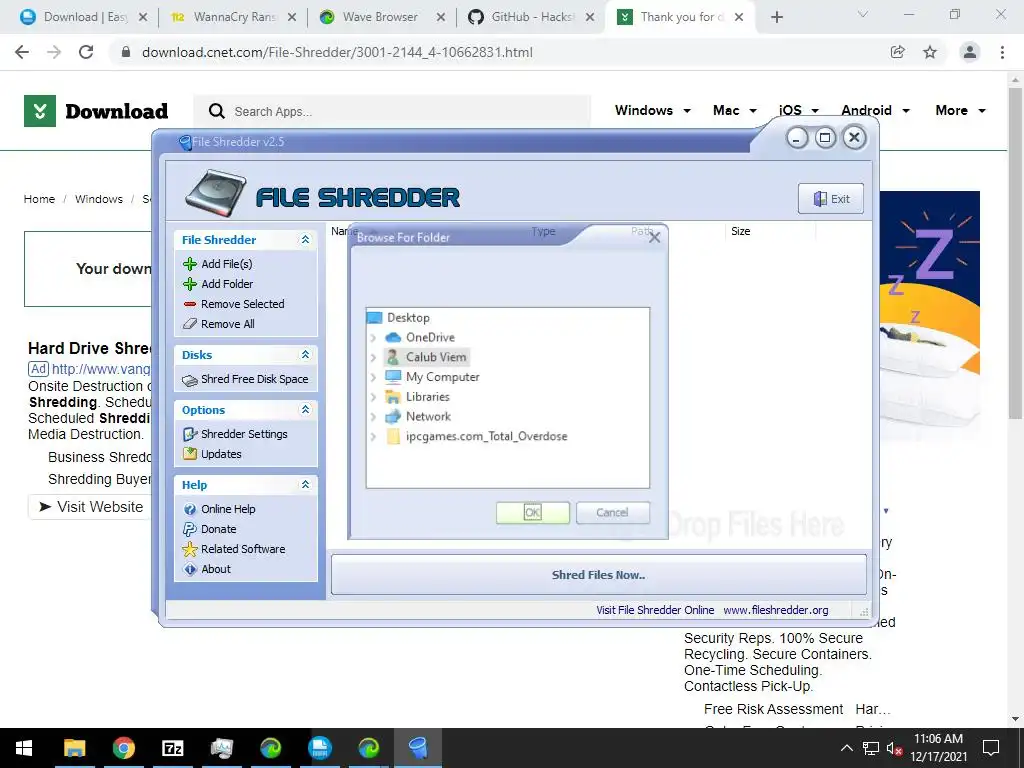Viewport: 1024px width, 768px height.
Task: Click the About info icon
Action: (190, 569)
